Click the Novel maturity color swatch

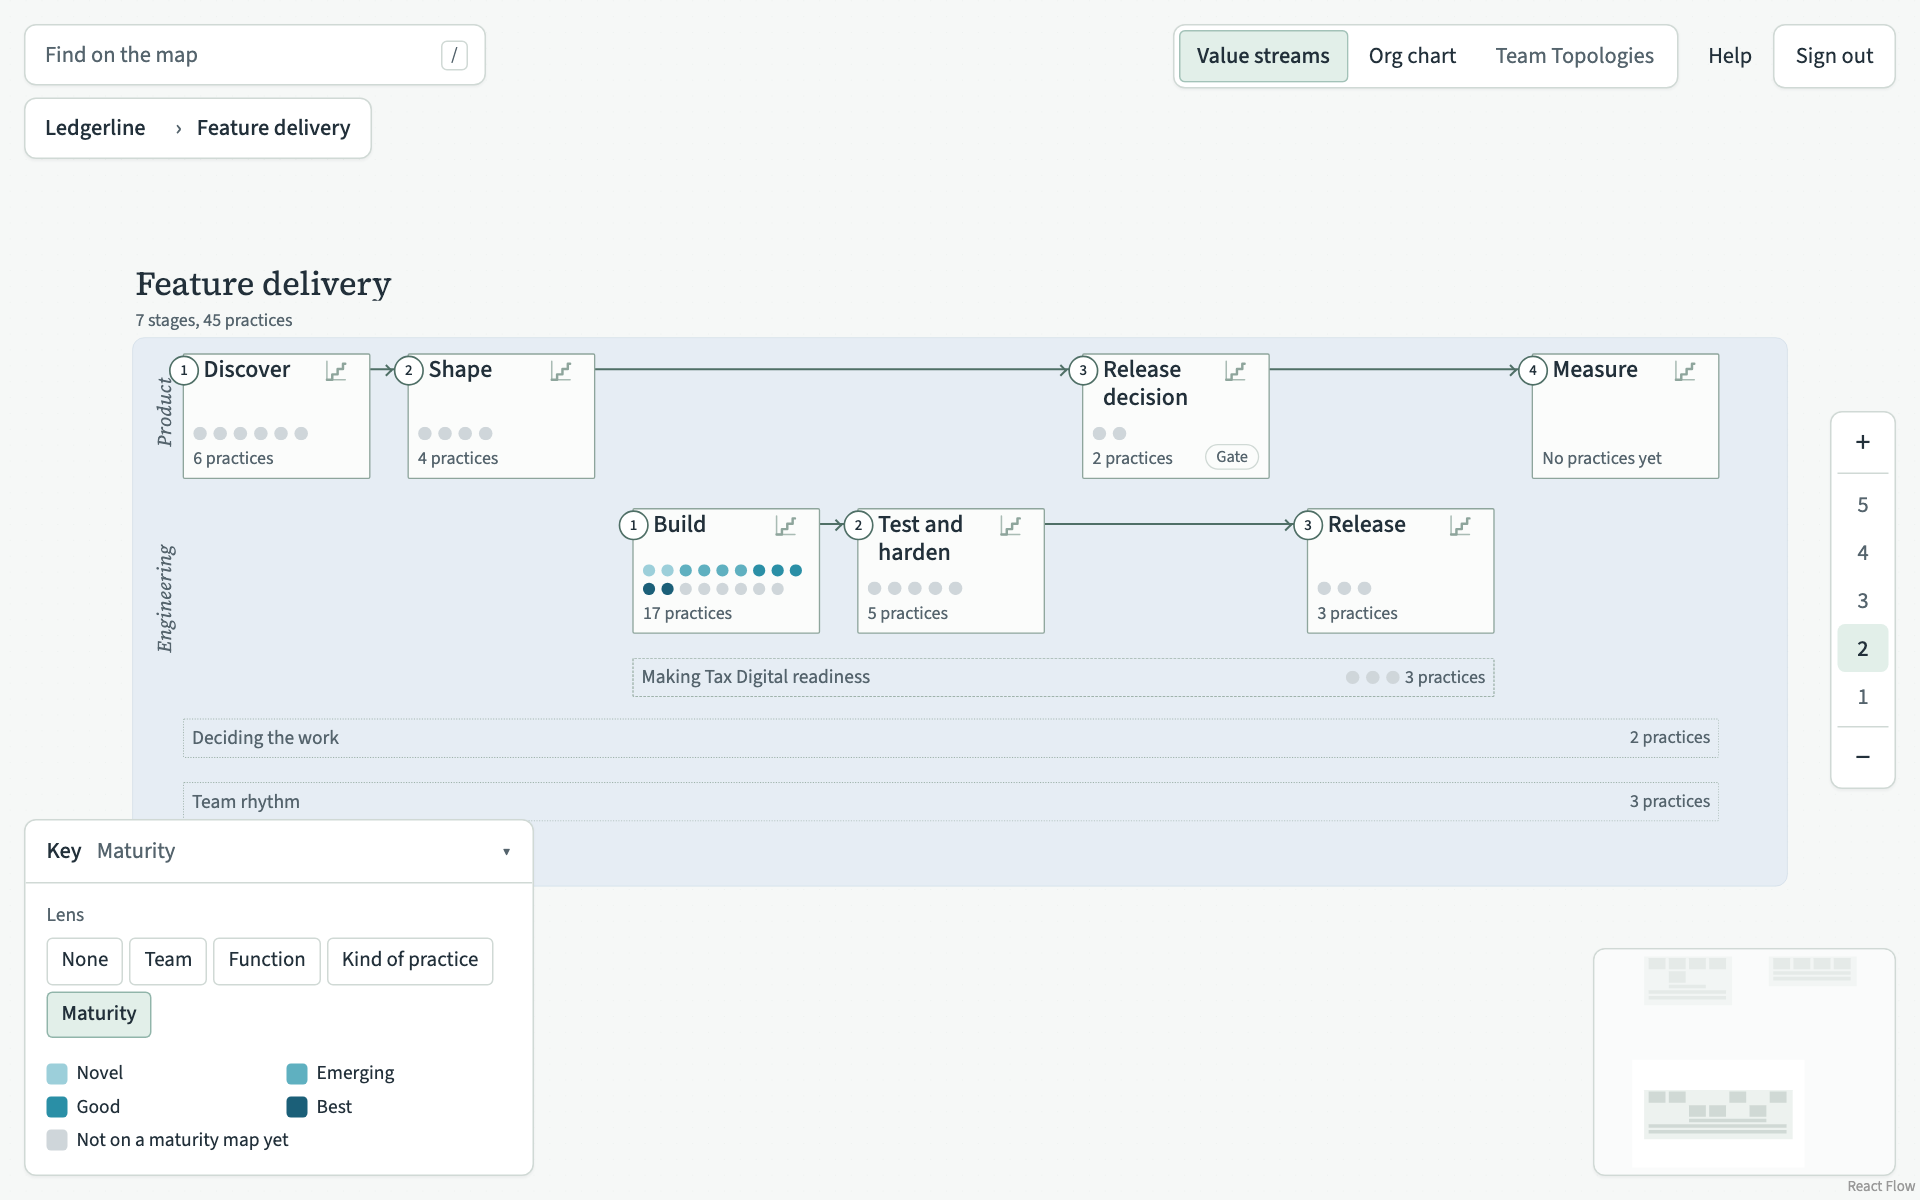(x=57, y=1073)
